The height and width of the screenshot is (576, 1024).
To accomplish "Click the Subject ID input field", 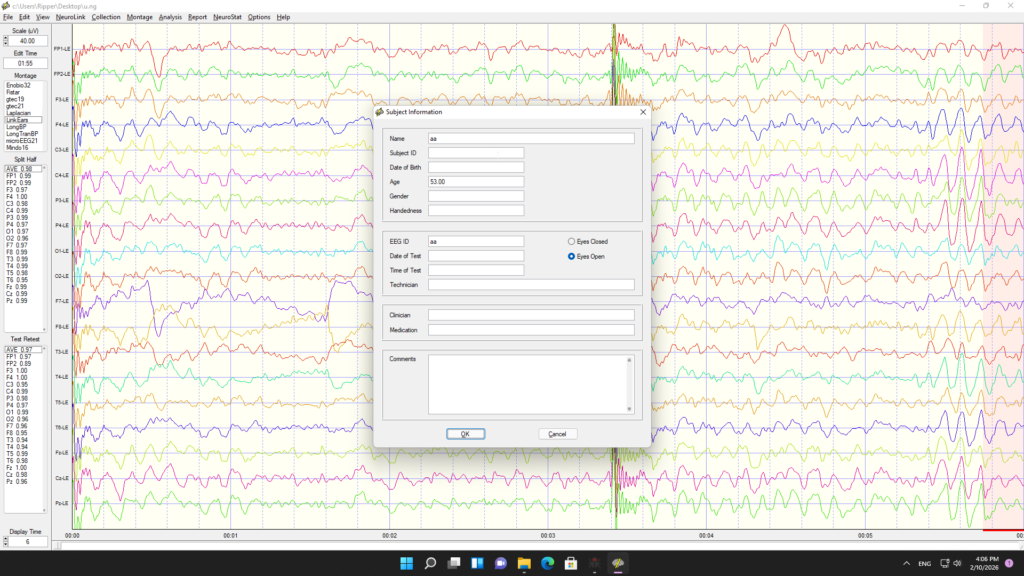I will [476, 153].
